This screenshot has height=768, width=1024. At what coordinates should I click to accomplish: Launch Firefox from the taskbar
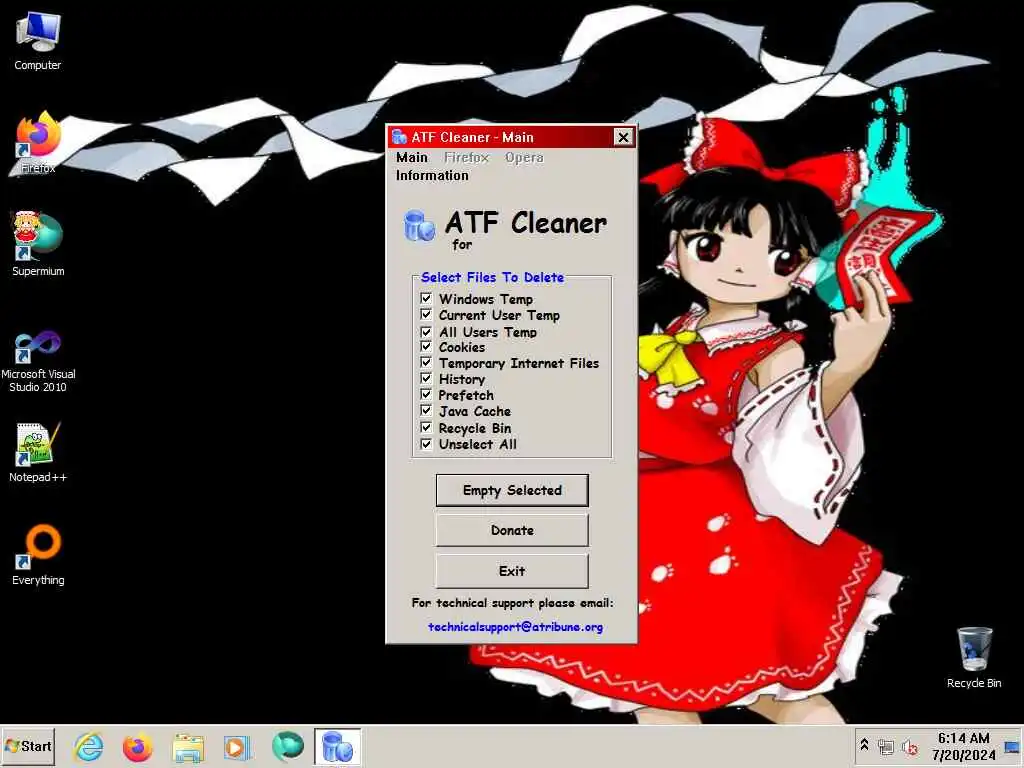click(x=138, y=746)
